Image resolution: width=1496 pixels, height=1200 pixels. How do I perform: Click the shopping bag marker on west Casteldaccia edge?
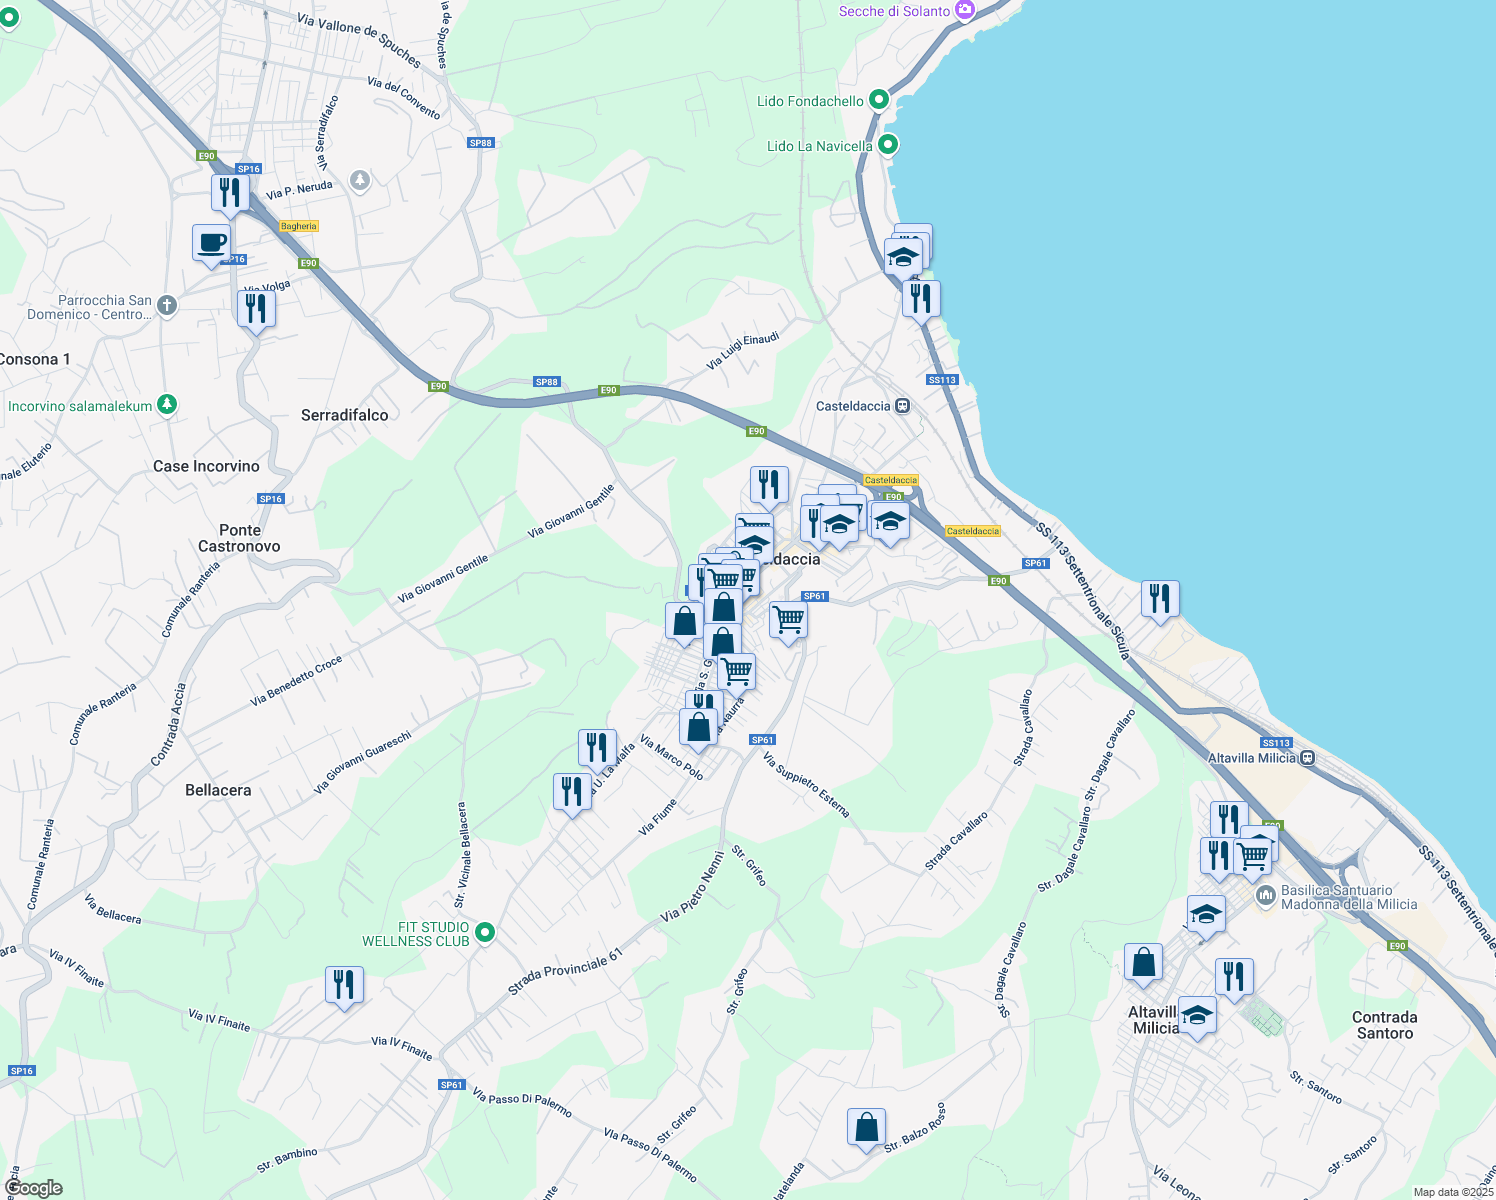(684, 623)
